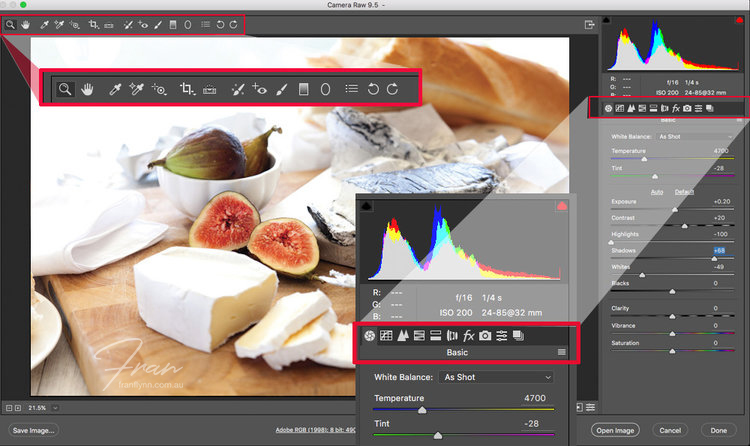This screenshot has height=446, width=750.
Task: Open the Snapshots tab in the small right panel strip
Action: [x=710, y=109]
